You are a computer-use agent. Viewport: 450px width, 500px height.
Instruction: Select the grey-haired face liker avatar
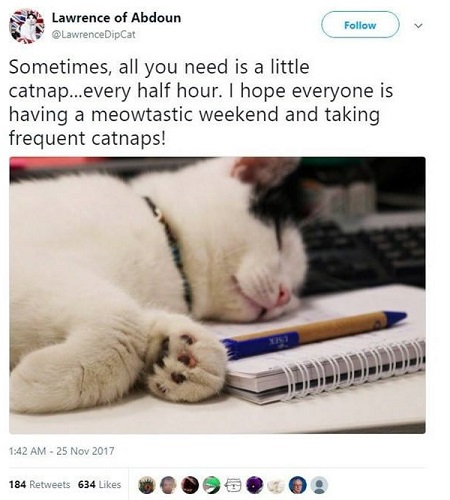coord(168,485)
